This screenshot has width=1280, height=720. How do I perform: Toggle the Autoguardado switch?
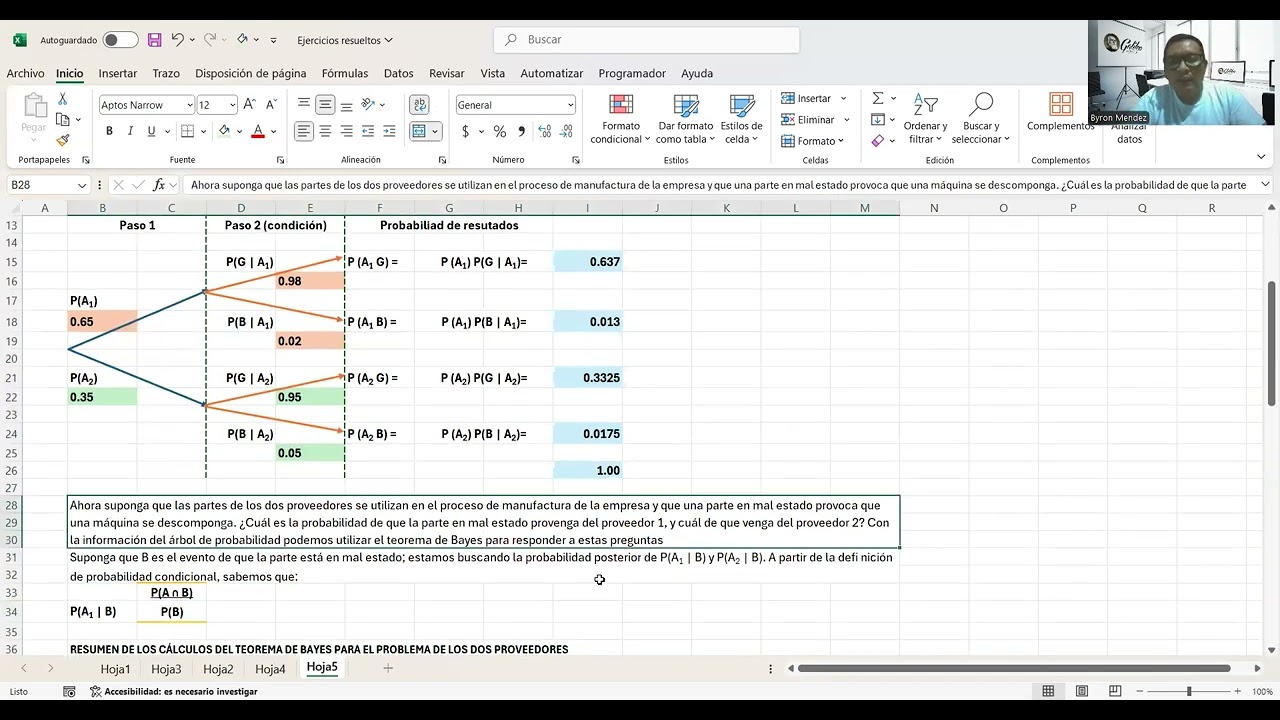[x=120, y=40]
